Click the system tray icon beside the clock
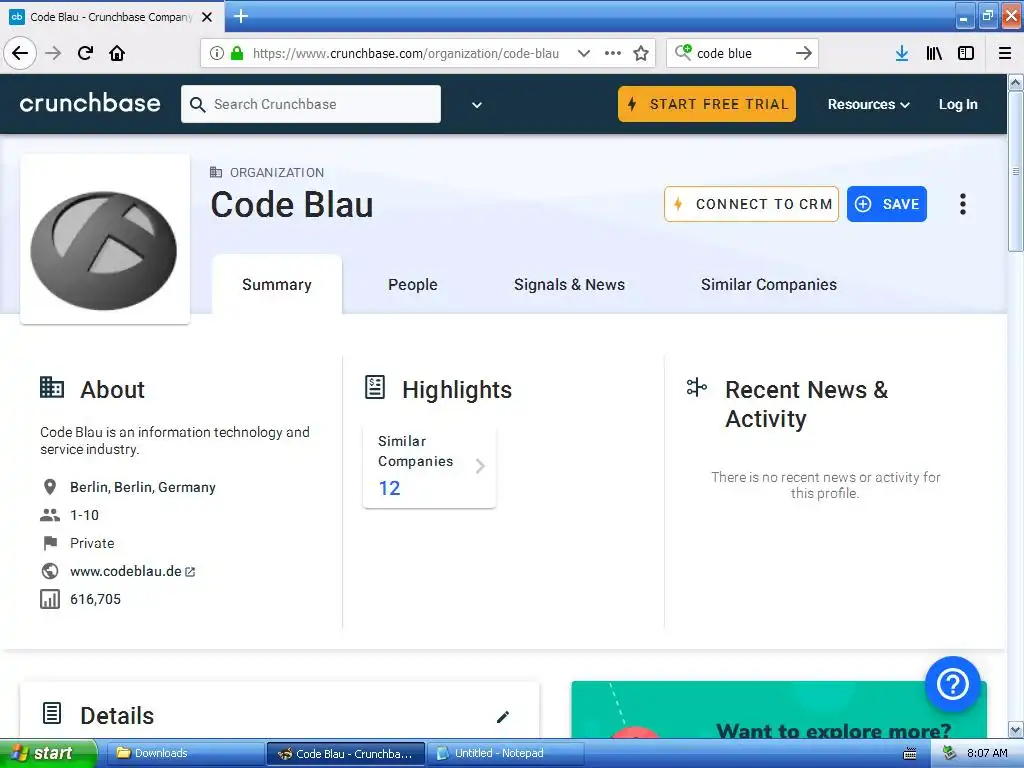Viewport: 1024px width, 768px height. pos(949,754)
